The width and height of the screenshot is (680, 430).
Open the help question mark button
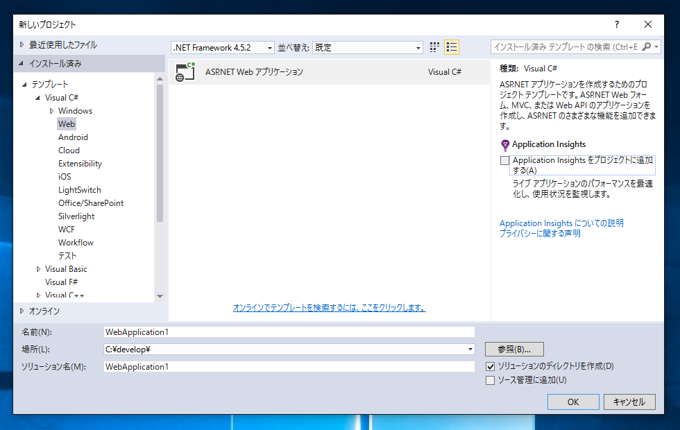[x=617, y=25]
